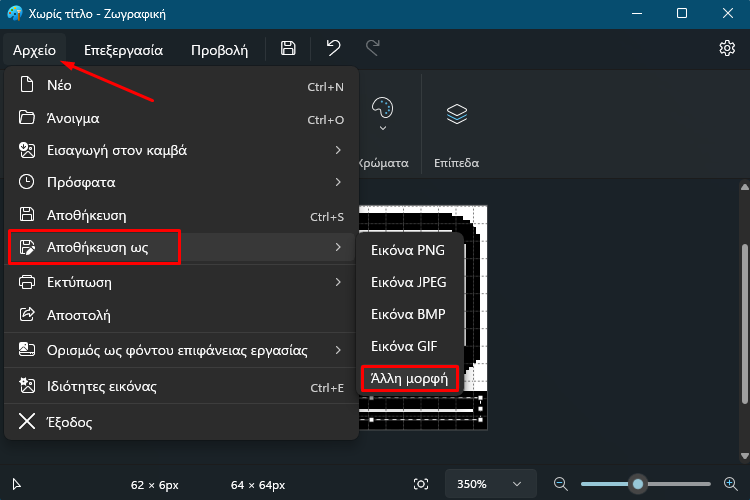Viewport: 750px width, 500px height.
Task: Save as Εικόνα GIF
Action: tap(410, 346)
